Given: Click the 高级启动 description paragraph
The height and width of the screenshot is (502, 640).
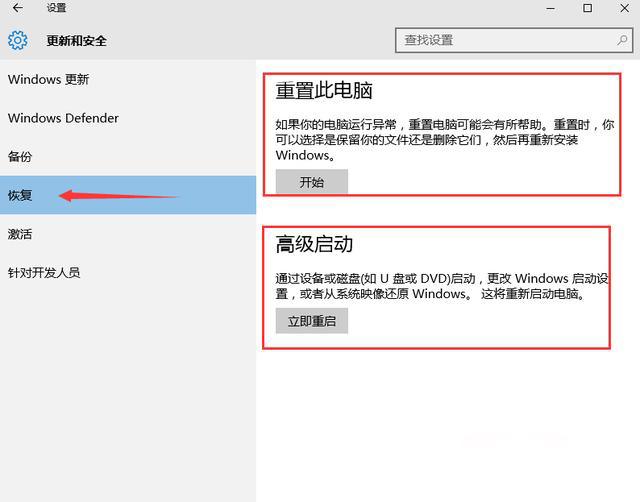Looking at the screenshot, I should (429, 286).
